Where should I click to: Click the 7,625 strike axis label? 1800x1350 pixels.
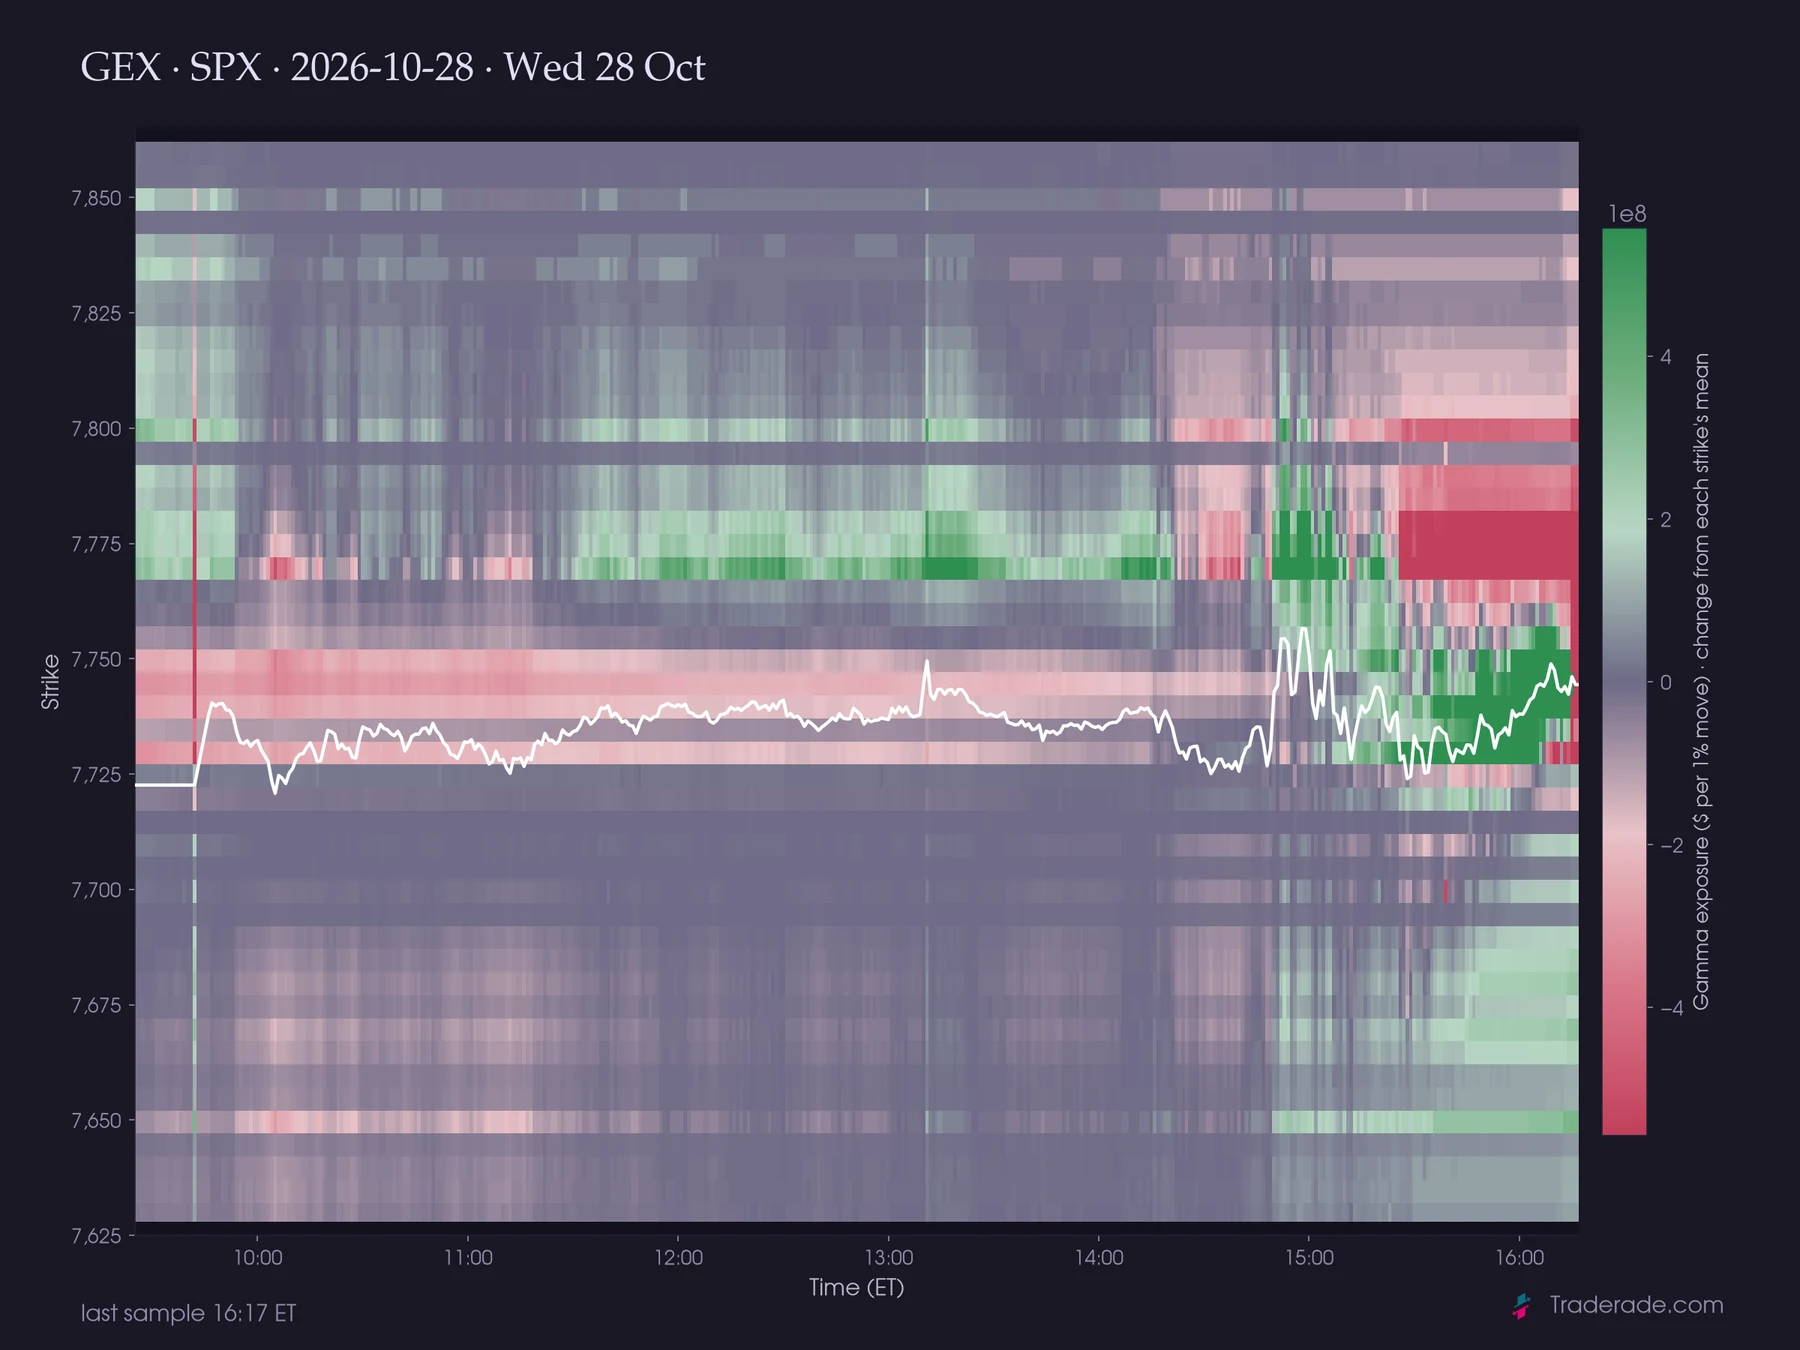(x=96, y=1236)
